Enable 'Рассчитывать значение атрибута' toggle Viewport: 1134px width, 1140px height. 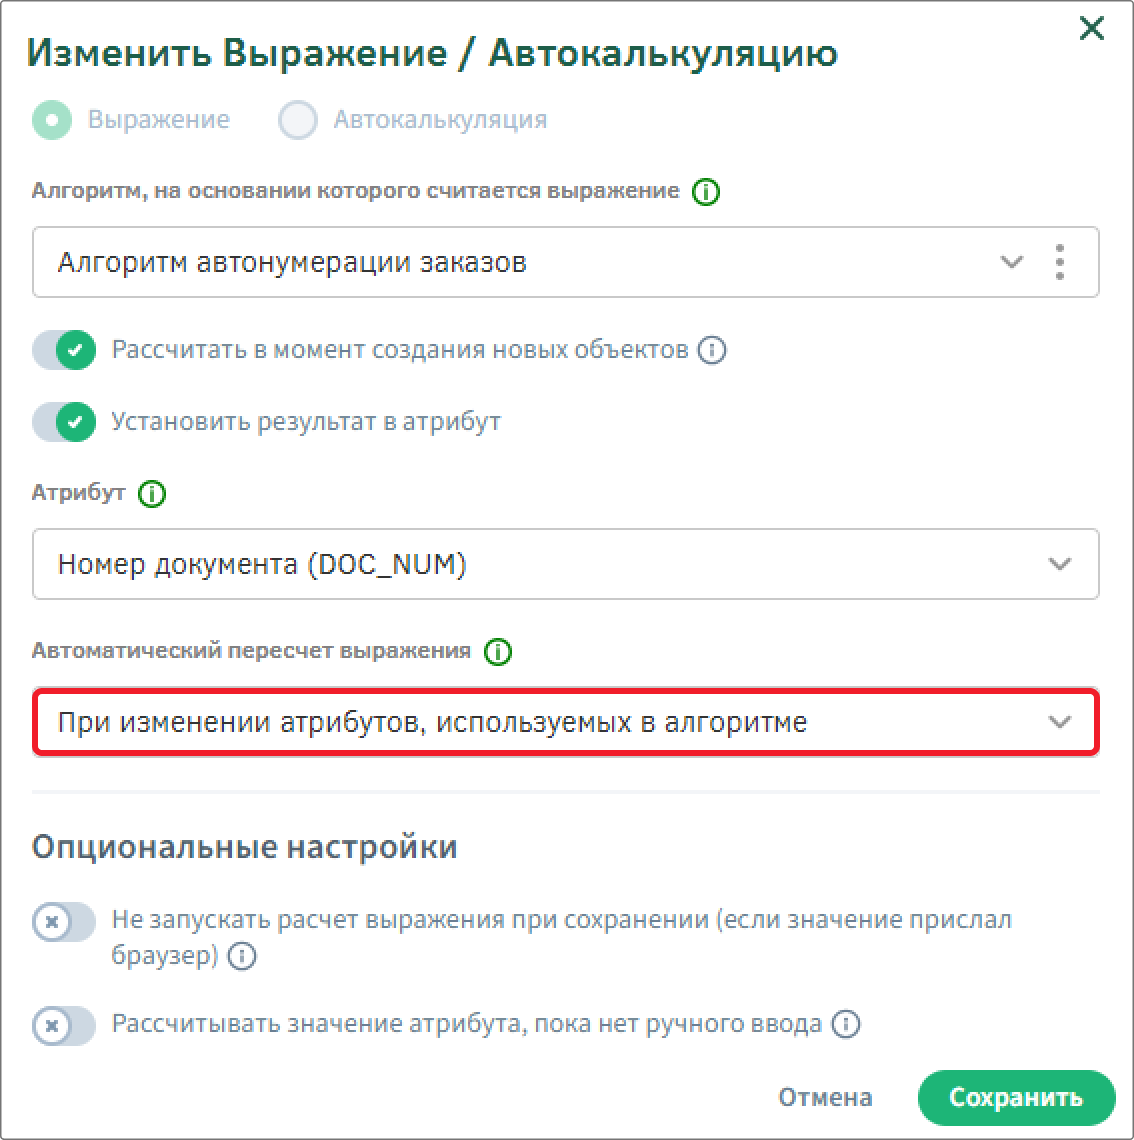tap(64, 1026)
